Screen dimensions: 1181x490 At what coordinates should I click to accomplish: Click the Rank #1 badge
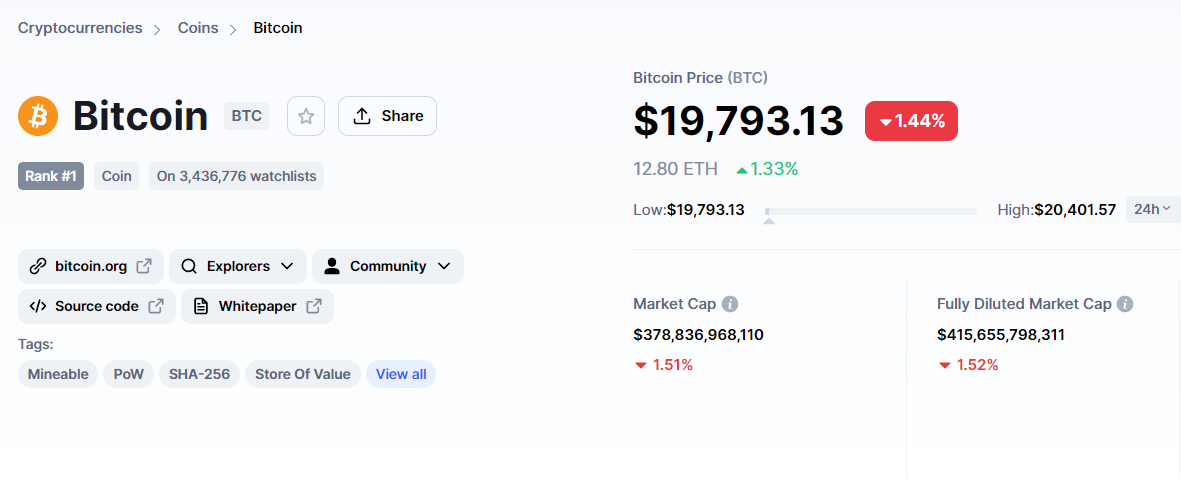(x=51, y=176)
